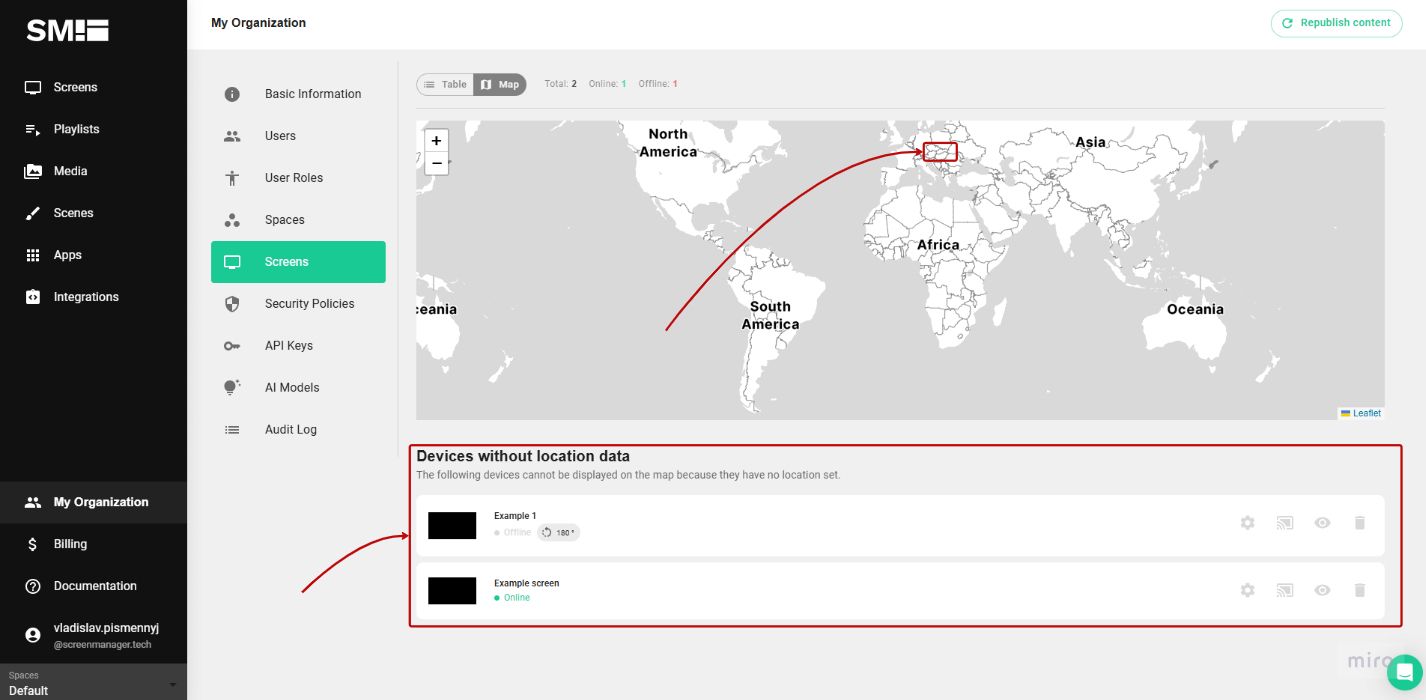Click the cast icon for Example screen
Image resolution: width=1426 pixels, height=700 pixels.
point(1285,590)
